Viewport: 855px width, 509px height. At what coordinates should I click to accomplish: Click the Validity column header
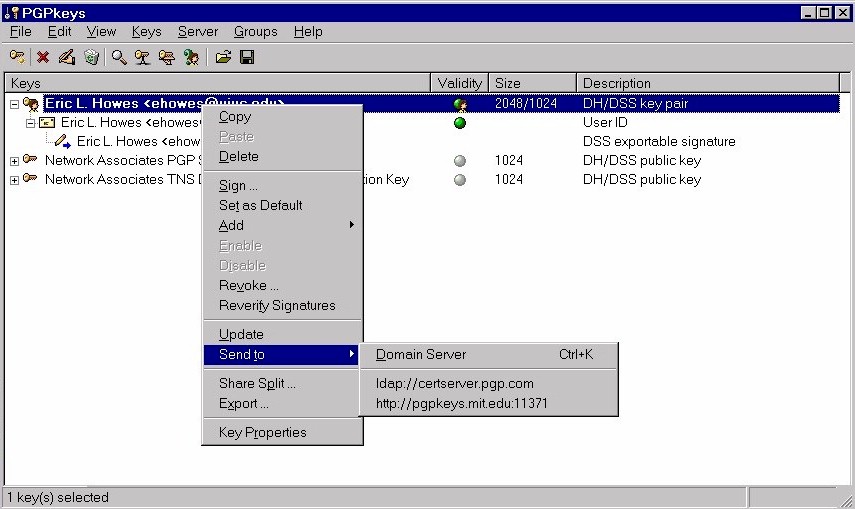[x=460, y=83]
